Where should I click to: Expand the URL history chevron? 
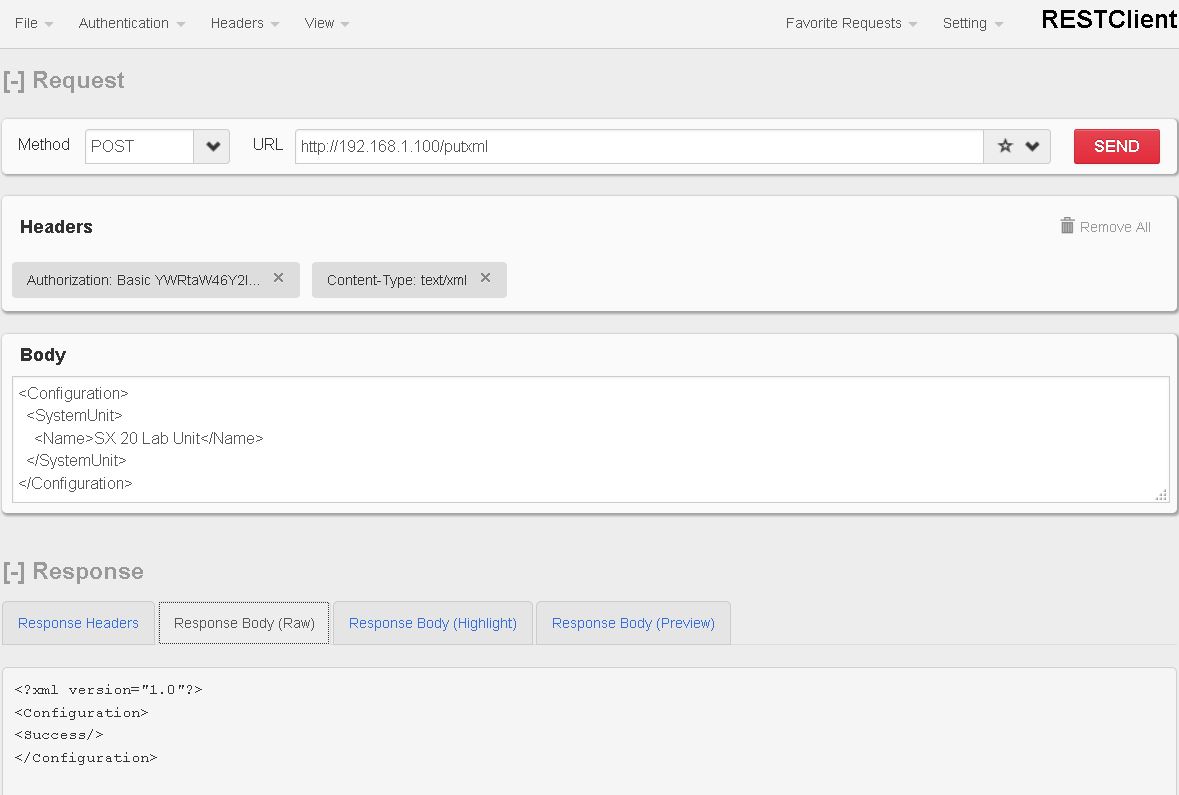coord(1033,146)
